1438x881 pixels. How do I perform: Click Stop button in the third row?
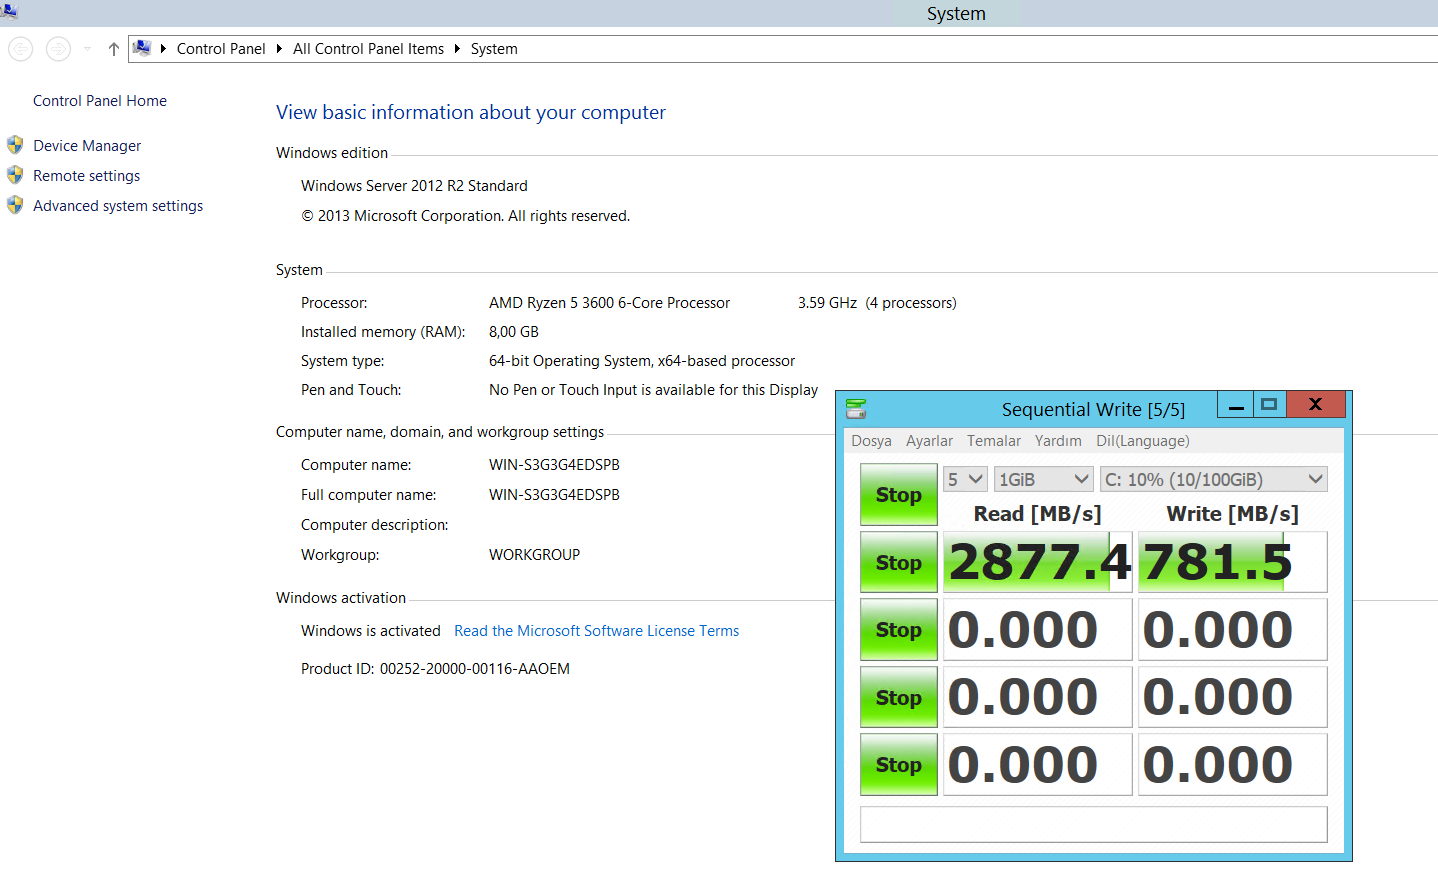tap(899, 630)
